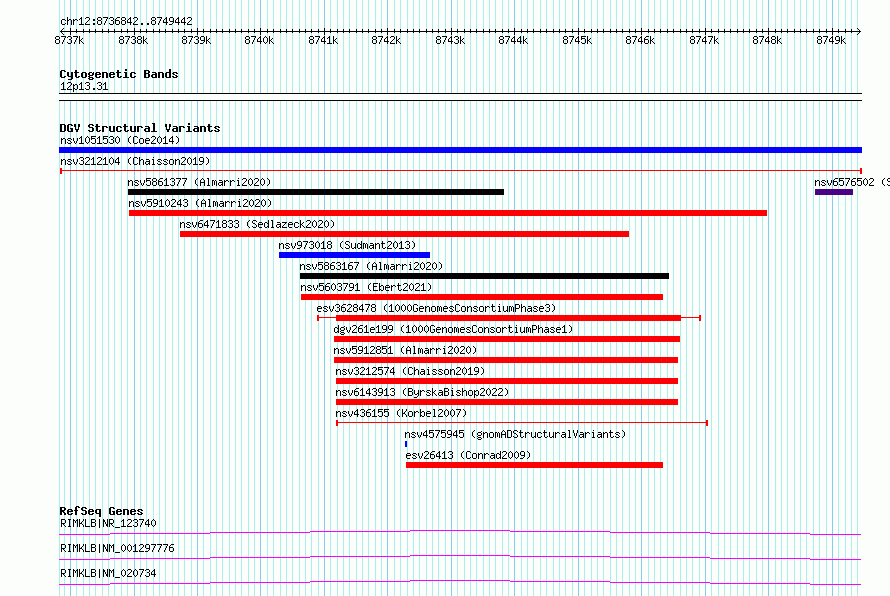
Task: Open the nsv3212574 (Chaisson2019) label
Action: point(410,371)
